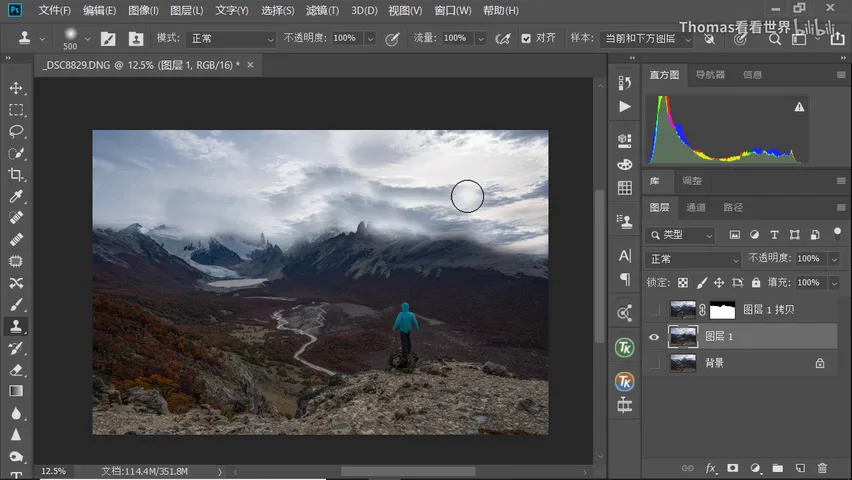Screen dimensions: 852x480
Task: Hide 图层 1 with eye icon
Action: click(x=654, y=337)
